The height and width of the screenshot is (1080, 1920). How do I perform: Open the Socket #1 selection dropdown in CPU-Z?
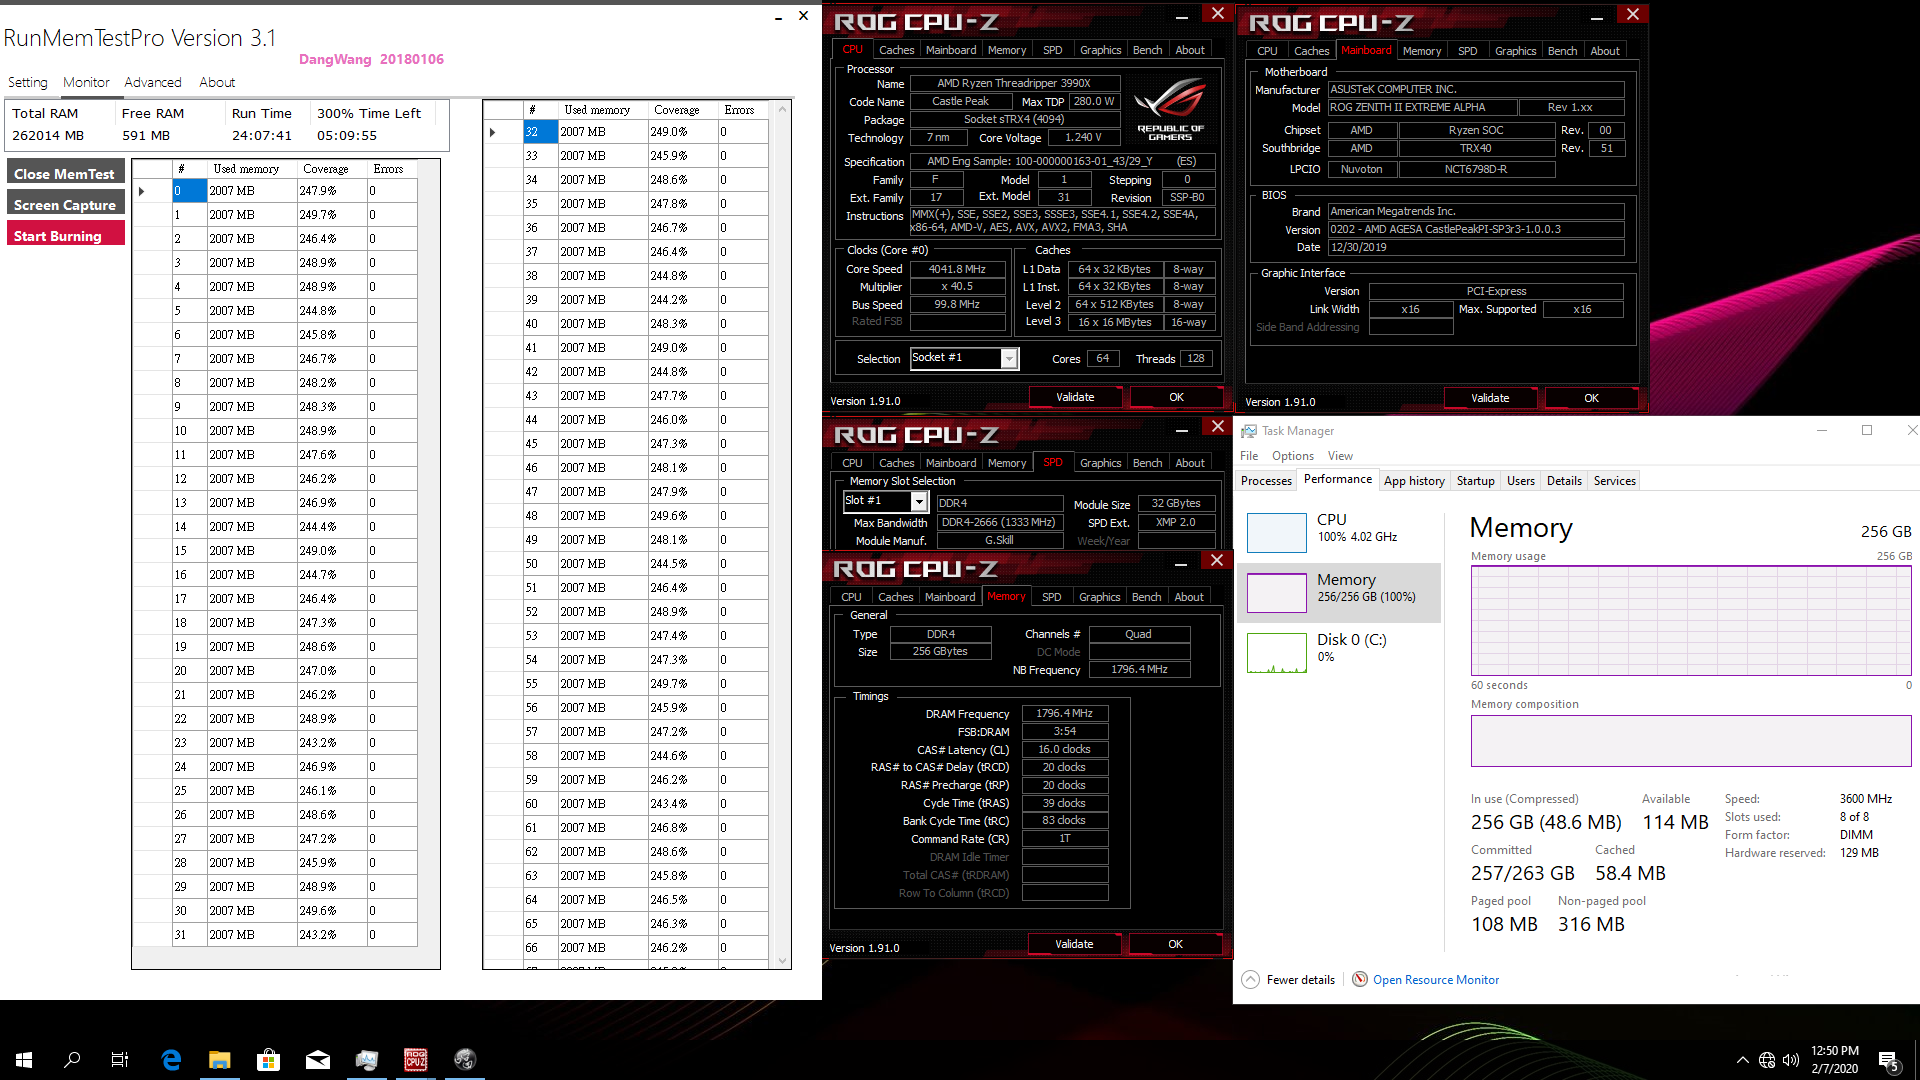[x=1009, y=358]
